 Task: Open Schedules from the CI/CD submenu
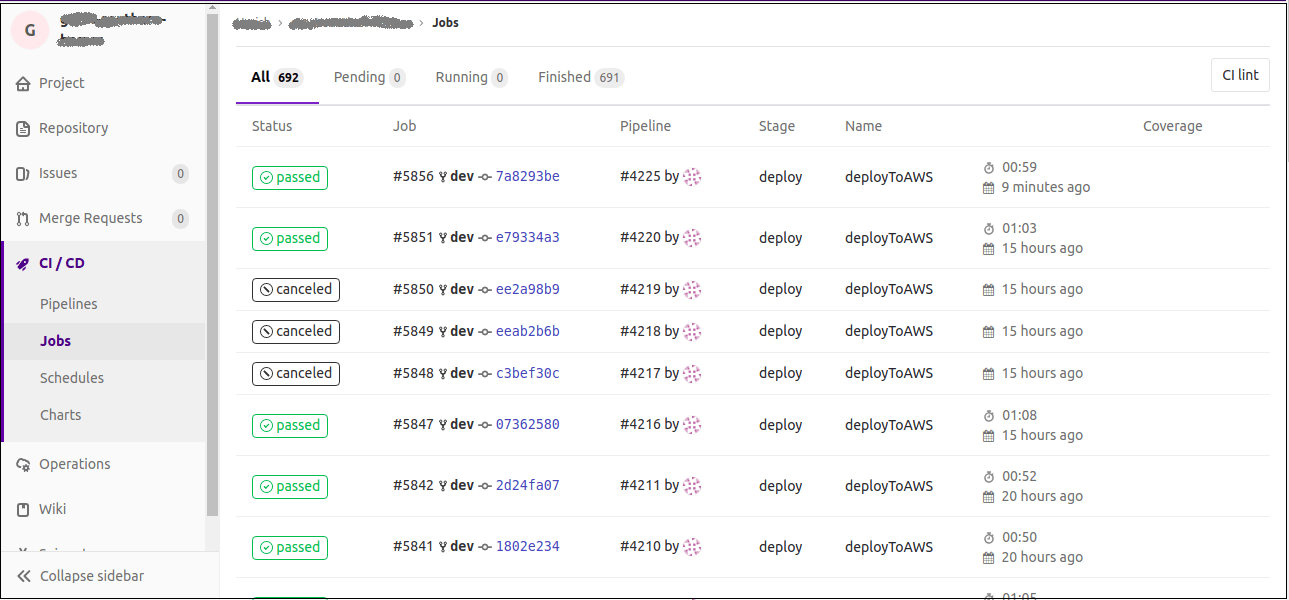pos(72,377)
